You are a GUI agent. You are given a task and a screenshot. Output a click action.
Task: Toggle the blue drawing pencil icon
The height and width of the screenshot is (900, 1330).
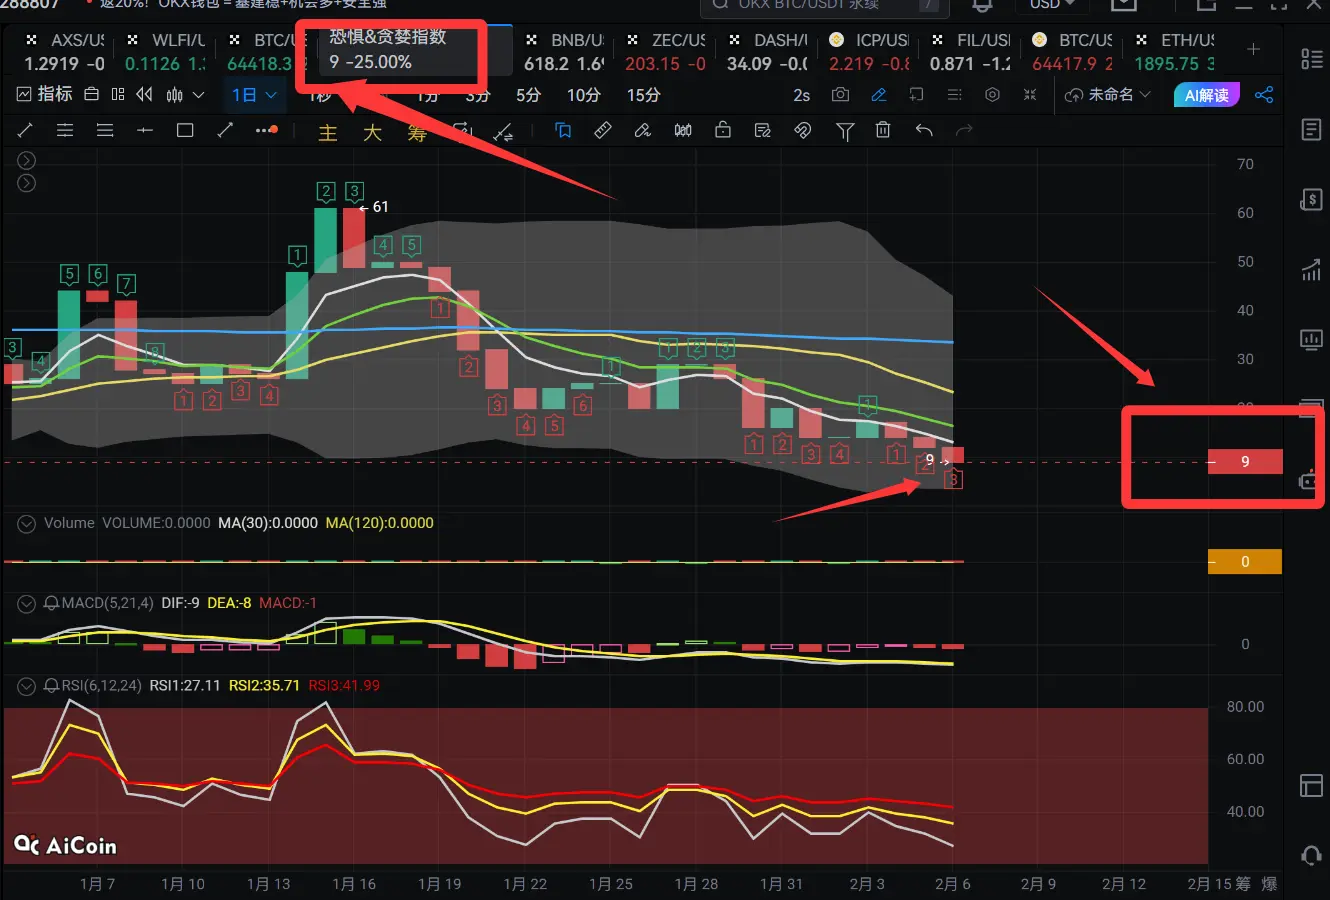point(879,95)
